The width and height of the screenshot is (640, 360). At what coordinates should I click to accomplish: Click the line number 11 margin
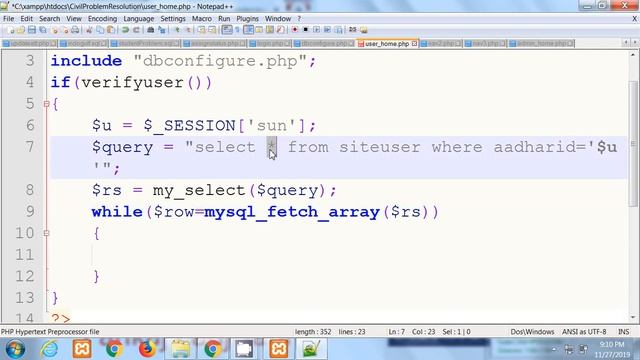point(24,255)
